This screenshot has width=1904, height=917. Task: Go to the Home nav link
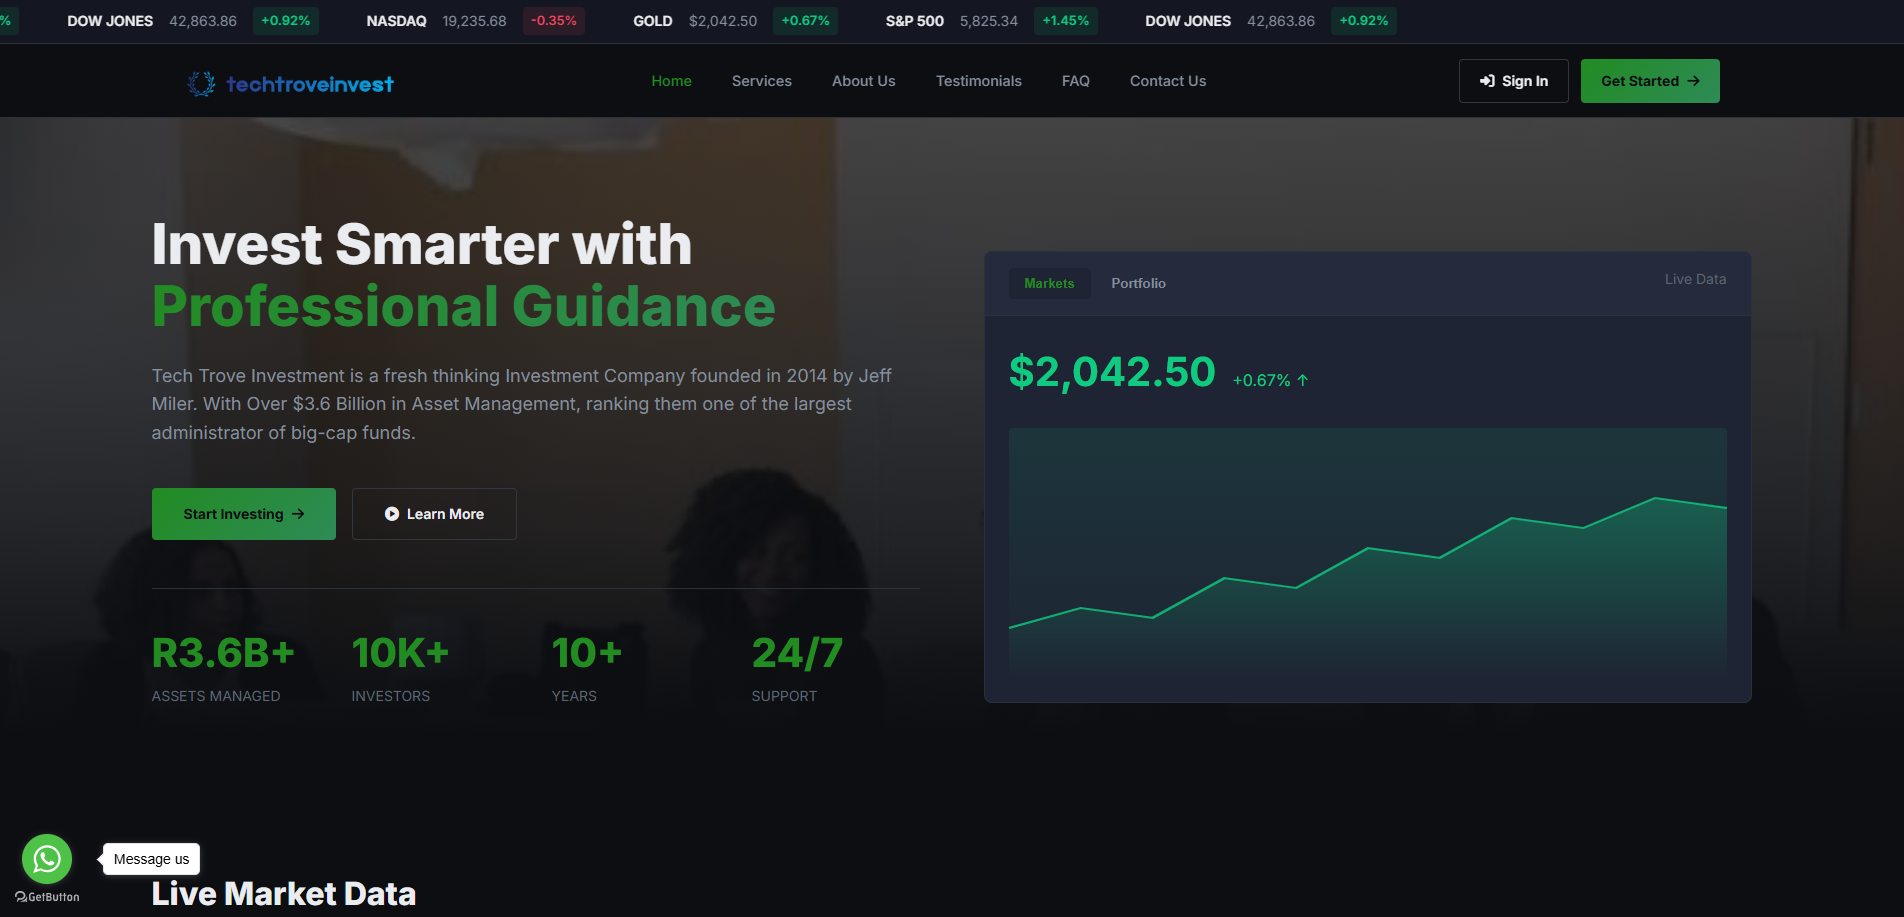pyautogui.click(x=671, y=81)
